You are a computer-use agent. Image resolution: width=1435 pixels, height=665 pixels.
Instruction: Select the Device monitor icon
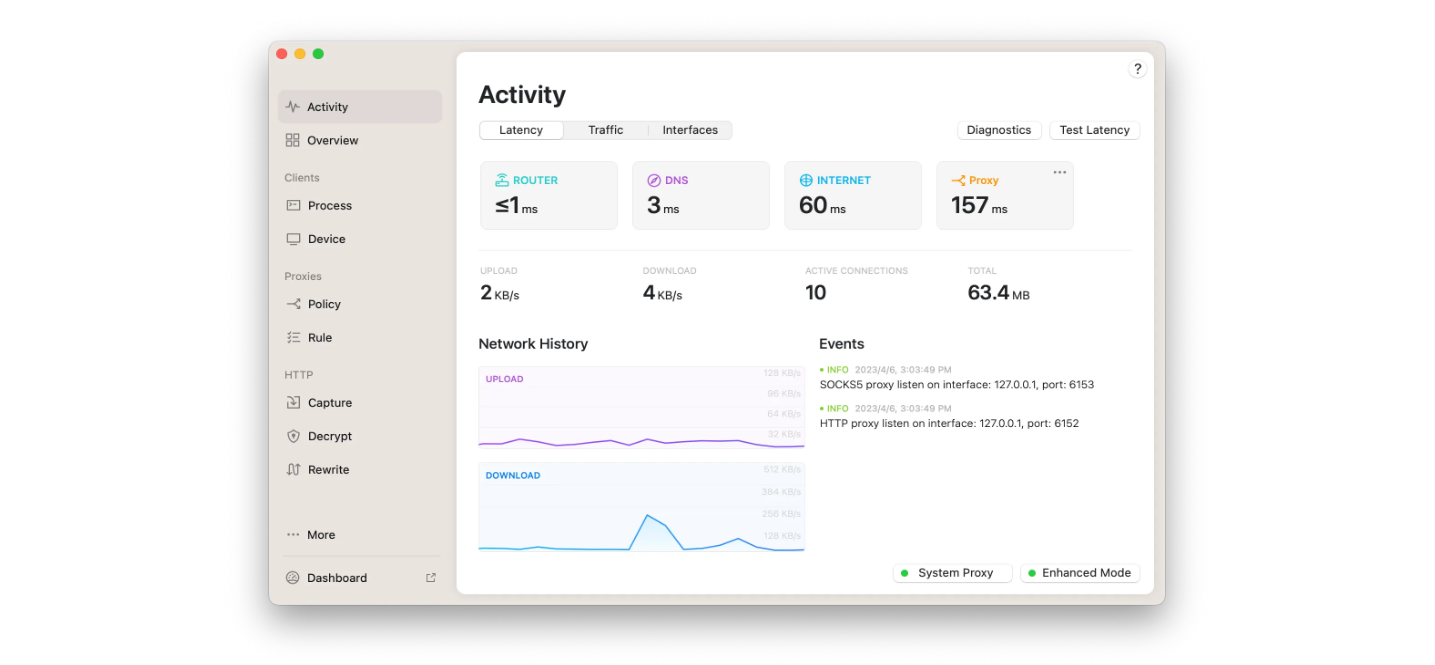(x=293, y=239)
